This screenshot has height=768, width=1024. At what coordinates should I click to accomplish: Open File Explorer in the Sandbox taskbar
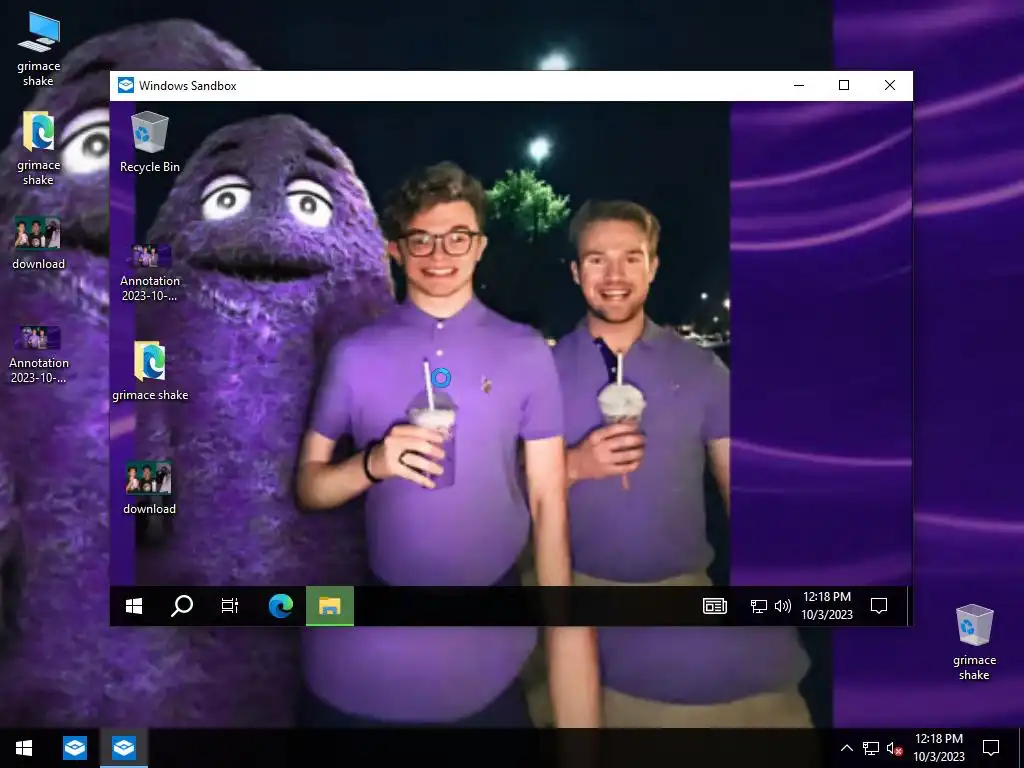tap(330, 606)
